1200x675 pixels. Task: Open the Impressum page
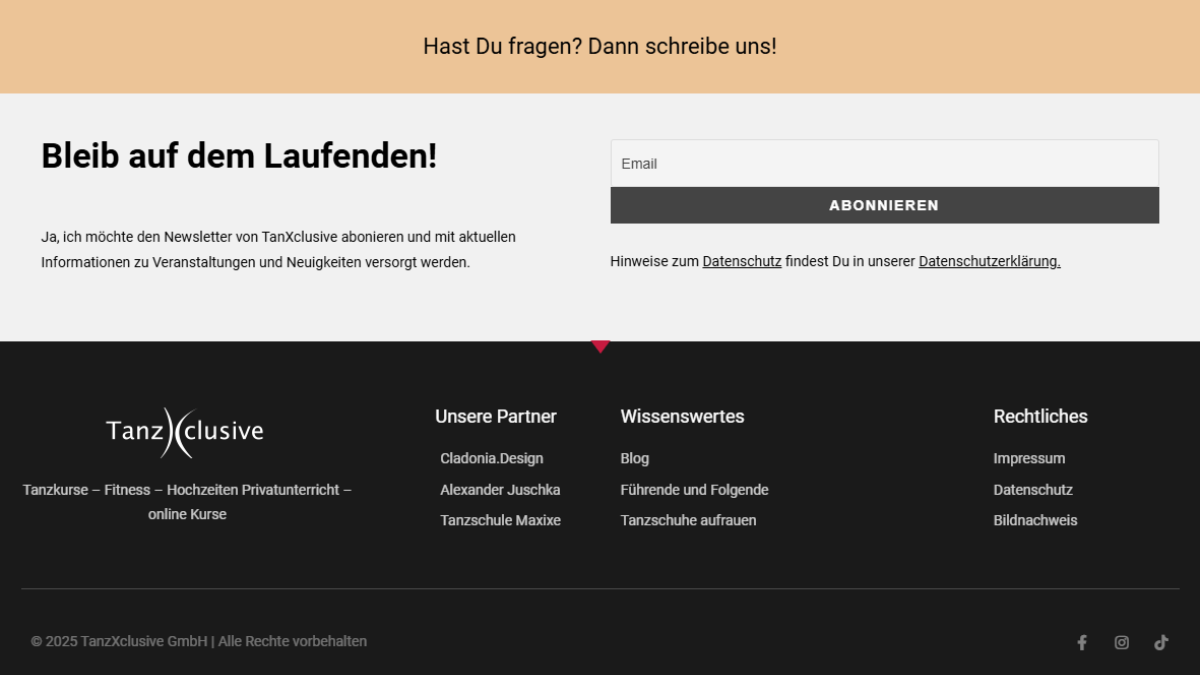1029,459
